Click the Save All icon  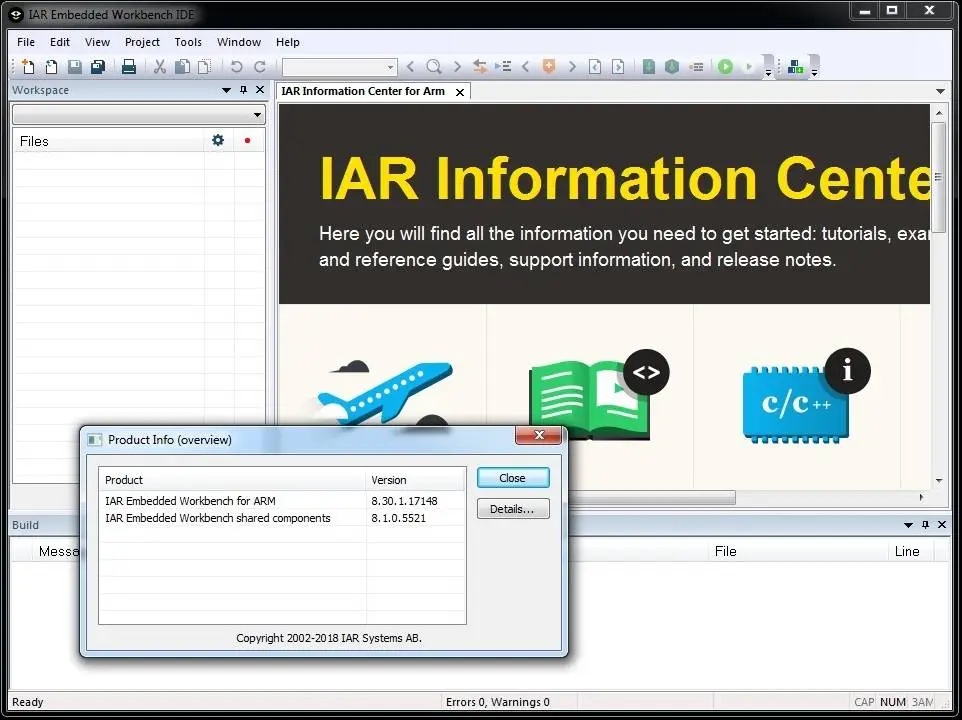click(x=98, y=66)
